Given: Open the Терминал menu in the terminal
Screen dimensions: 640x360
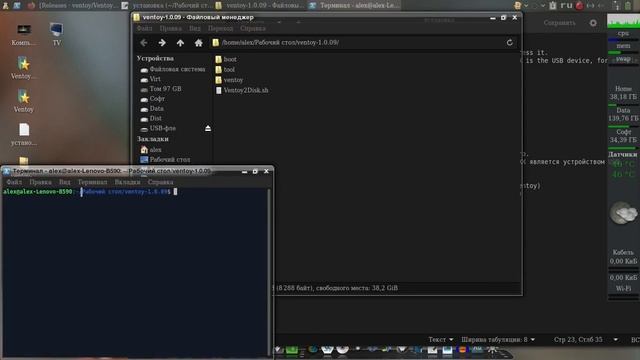Looking at the screenshot, I should click(93, 182).
